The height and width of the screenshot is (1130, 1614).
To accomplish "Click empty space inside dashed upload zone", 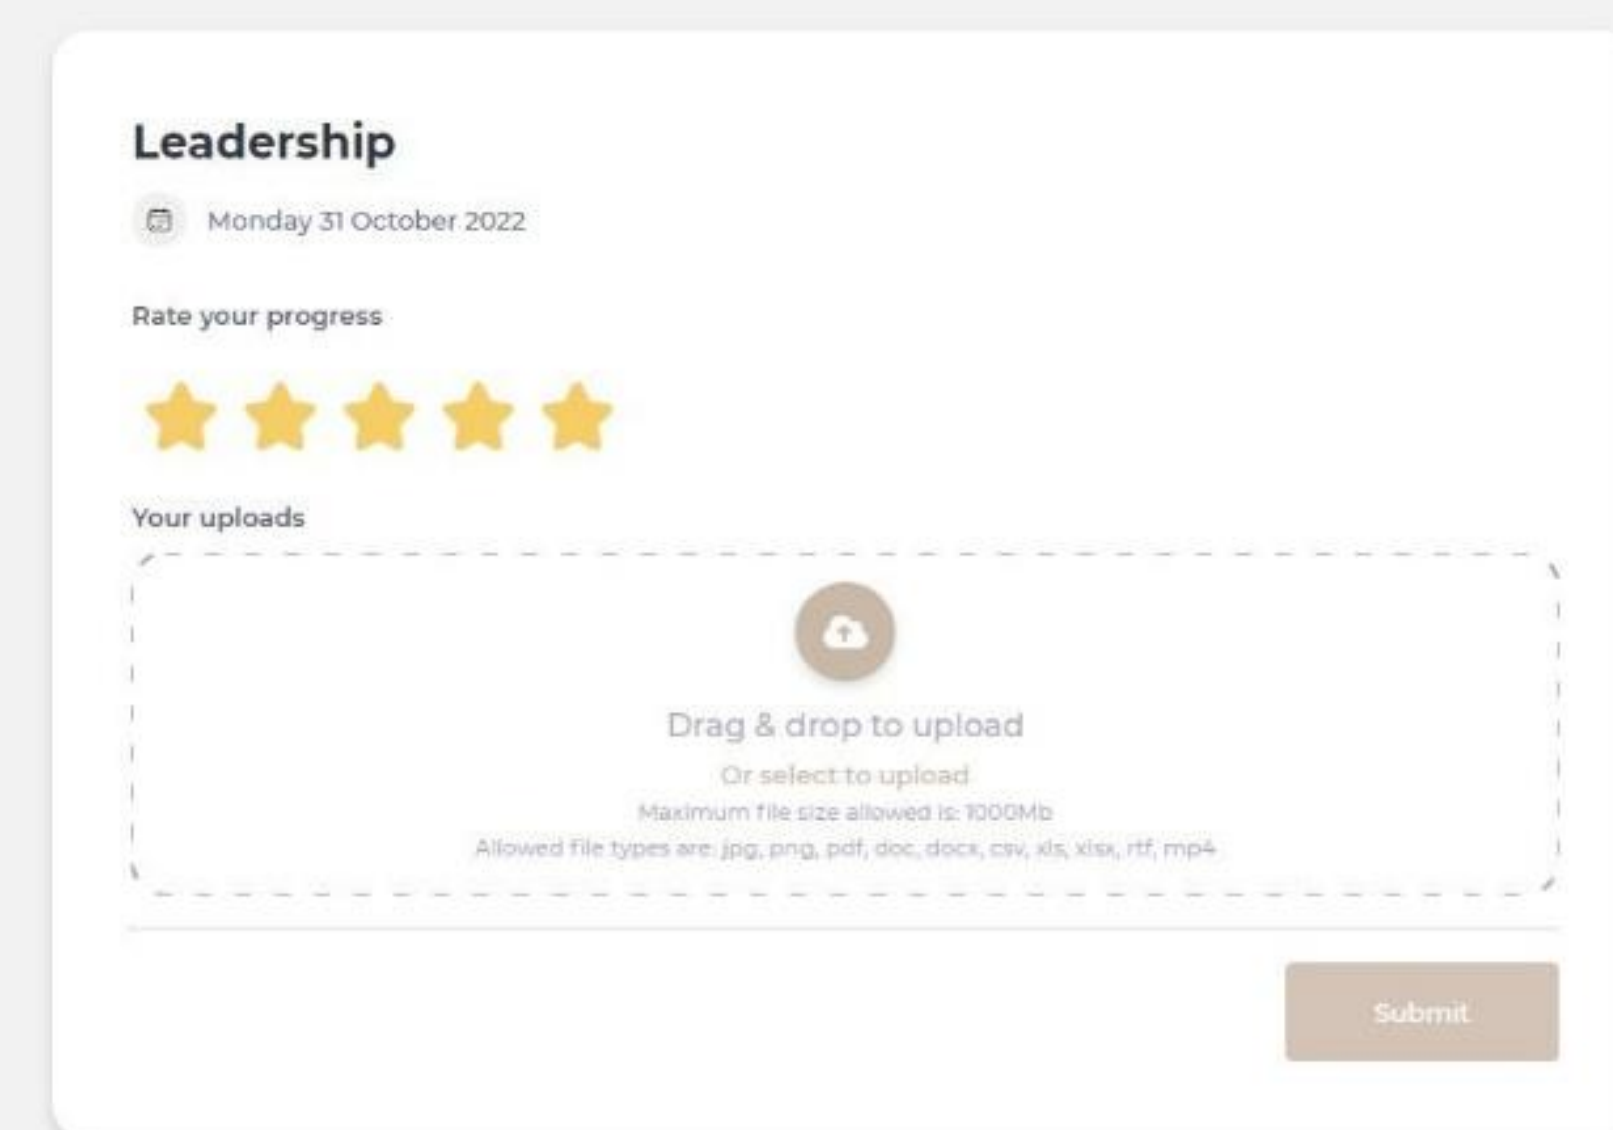I will 400,700.
